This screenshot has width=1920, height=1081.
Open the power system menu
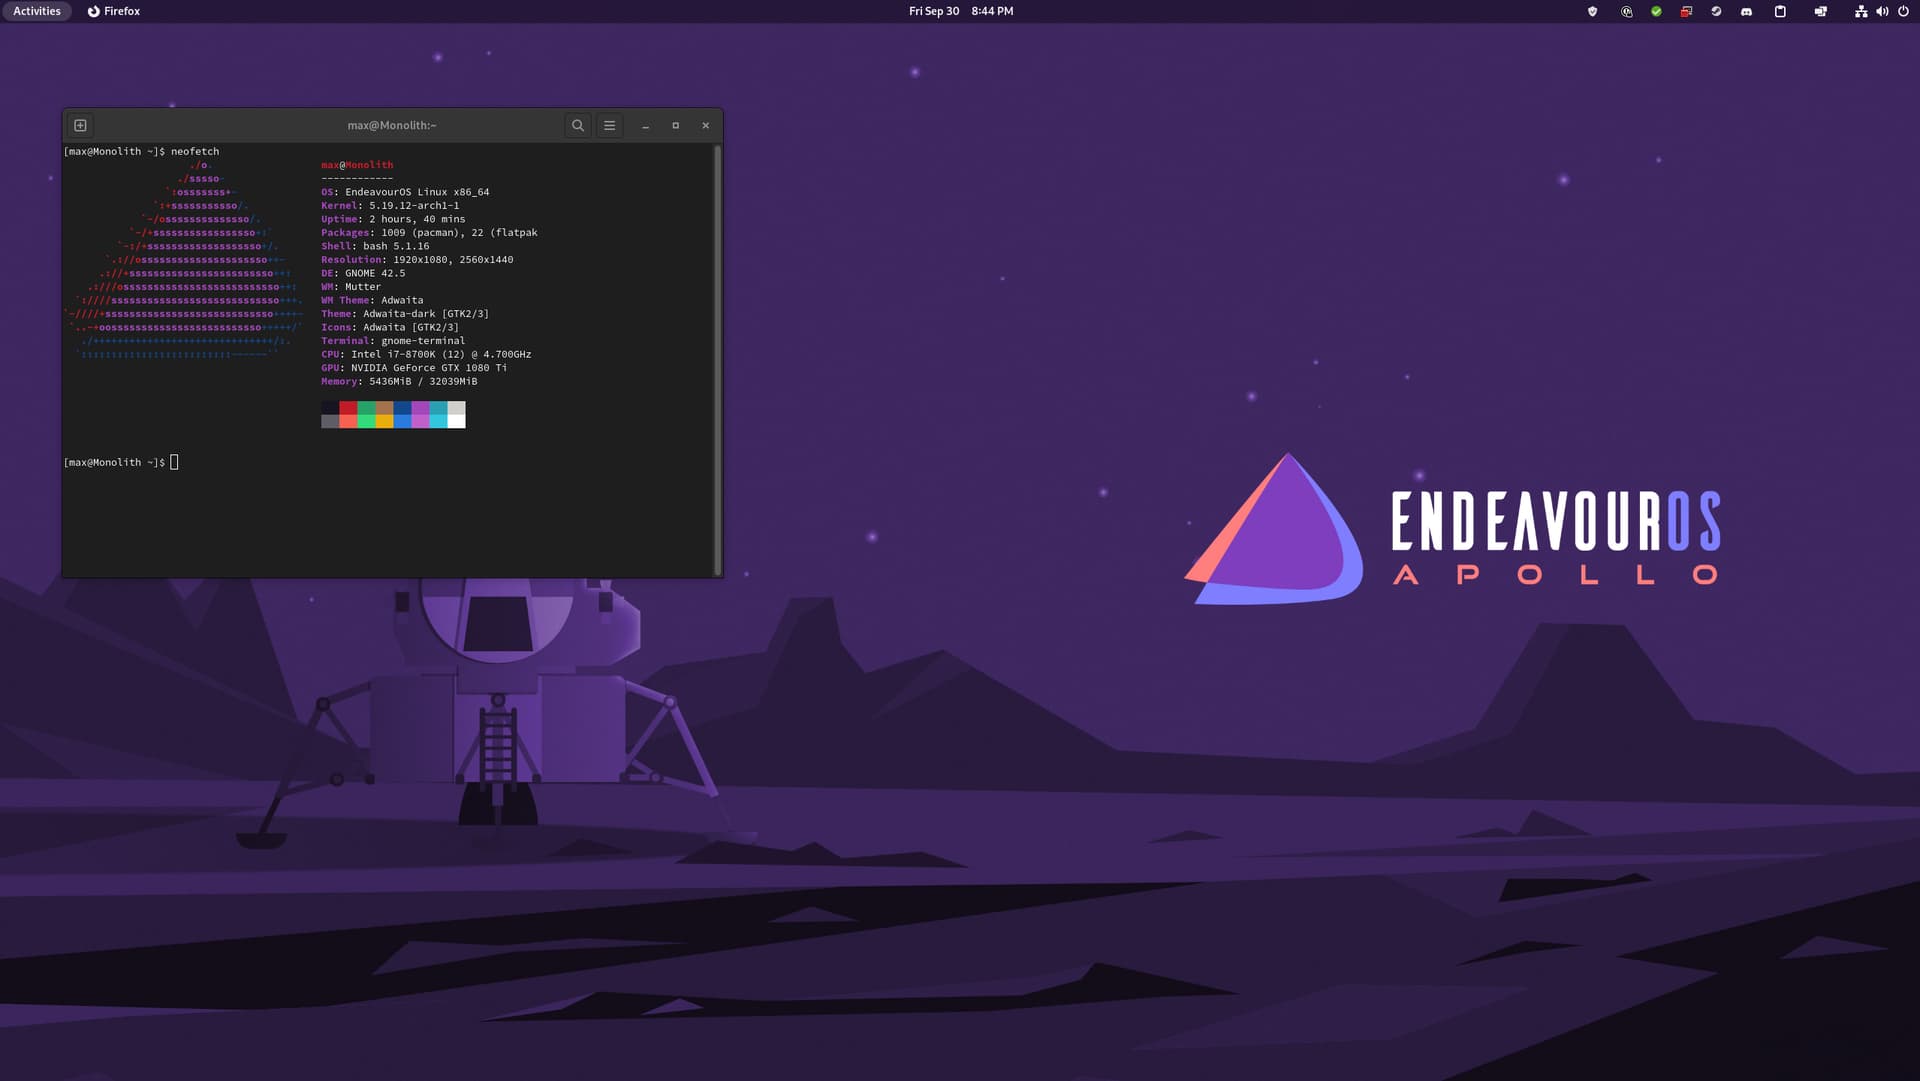[x=1903, y=12]
